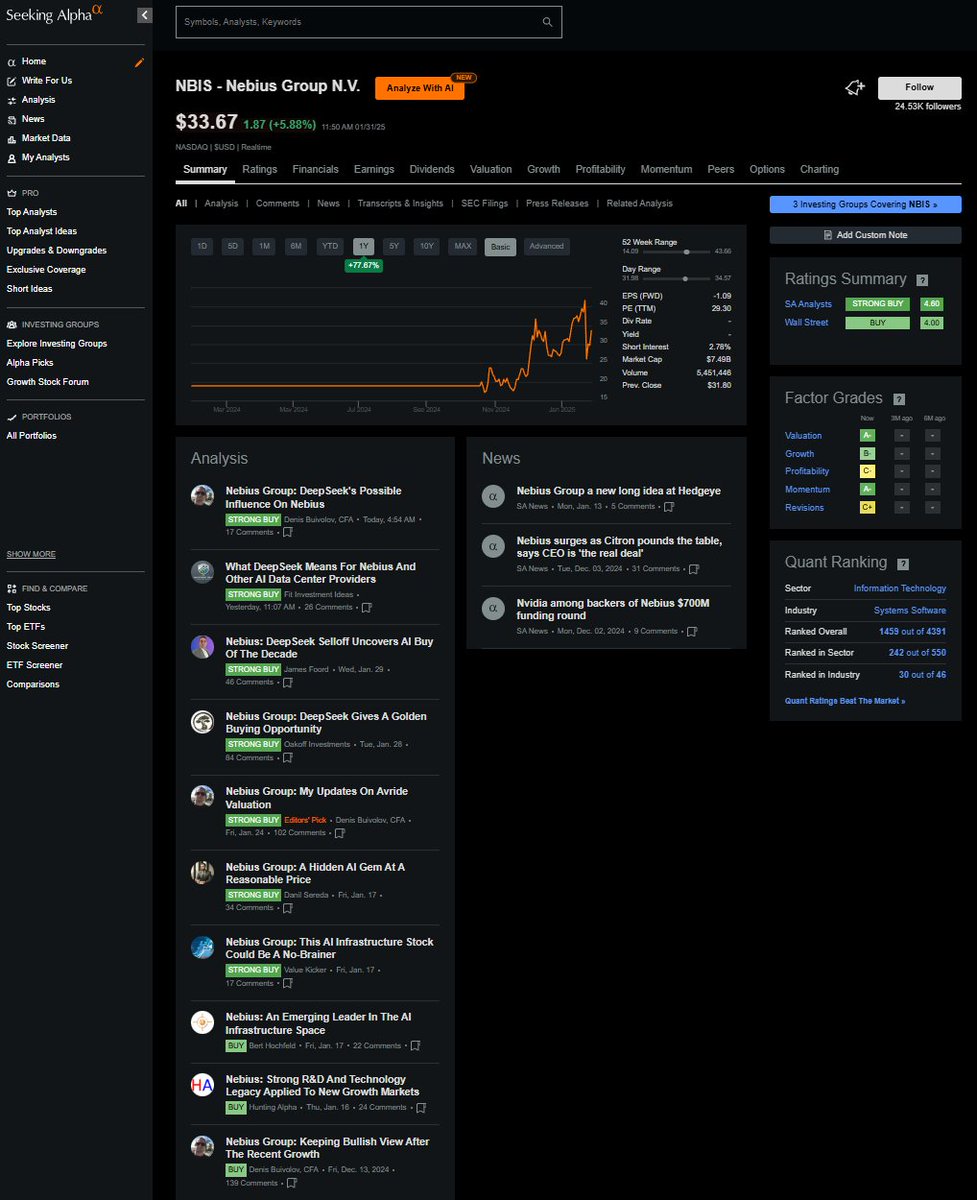977x1200 pixels.
Task: Switch chart range to 5Y
Action: (395, 246)
